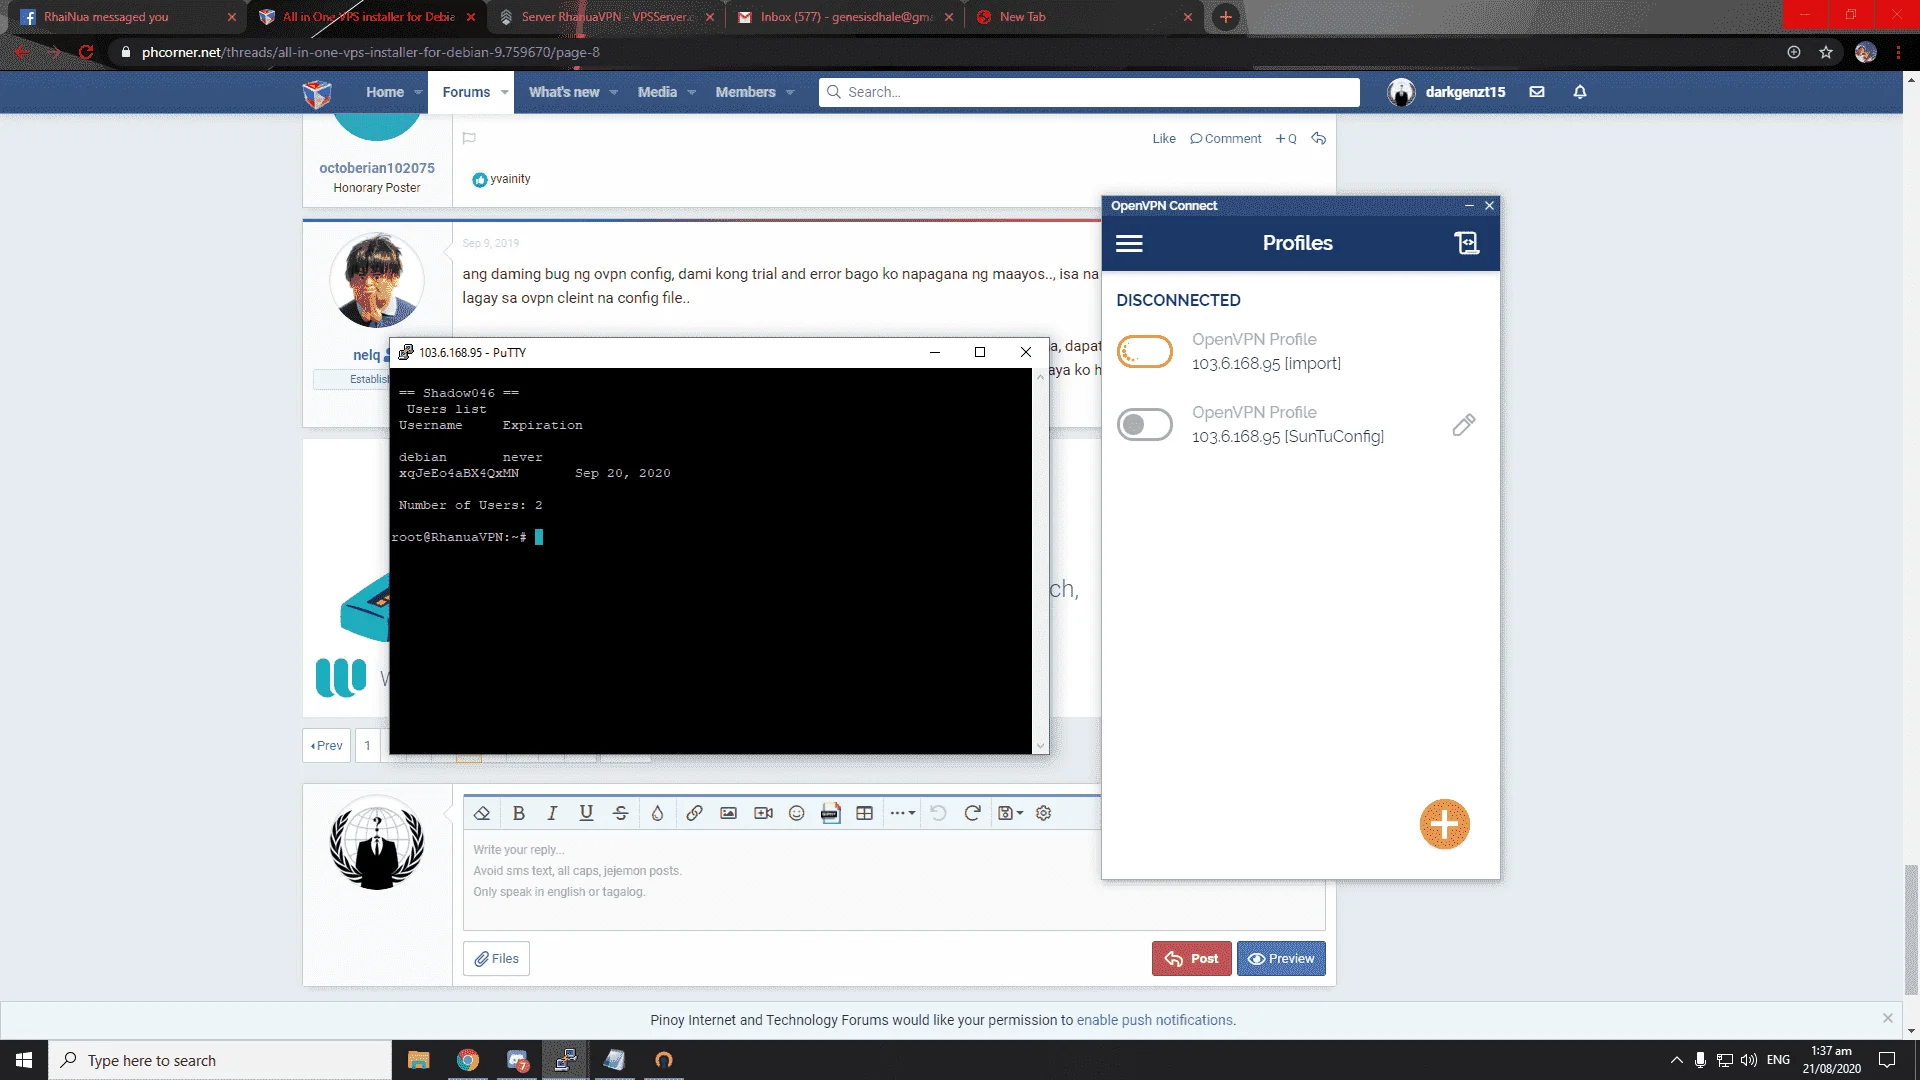Open octoberian102075 user profile

tap(377, 168)
